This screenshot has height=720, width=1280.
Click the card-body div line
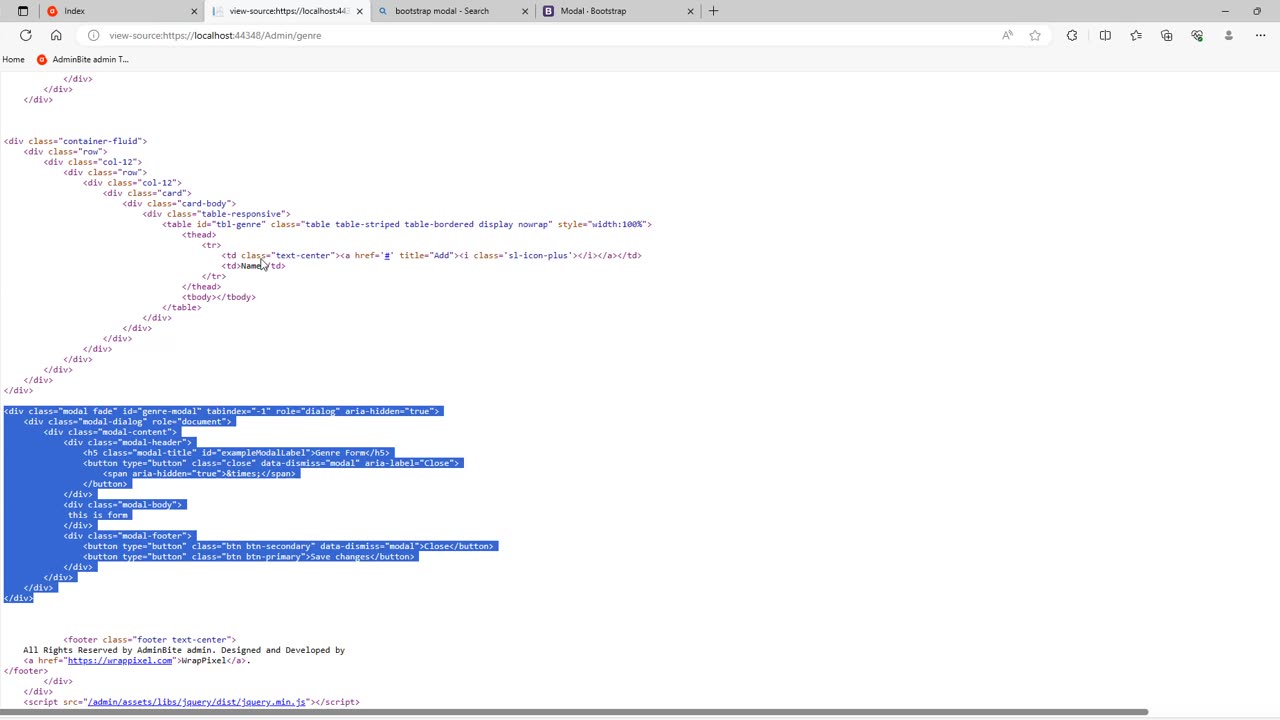[x=179, y=204]
